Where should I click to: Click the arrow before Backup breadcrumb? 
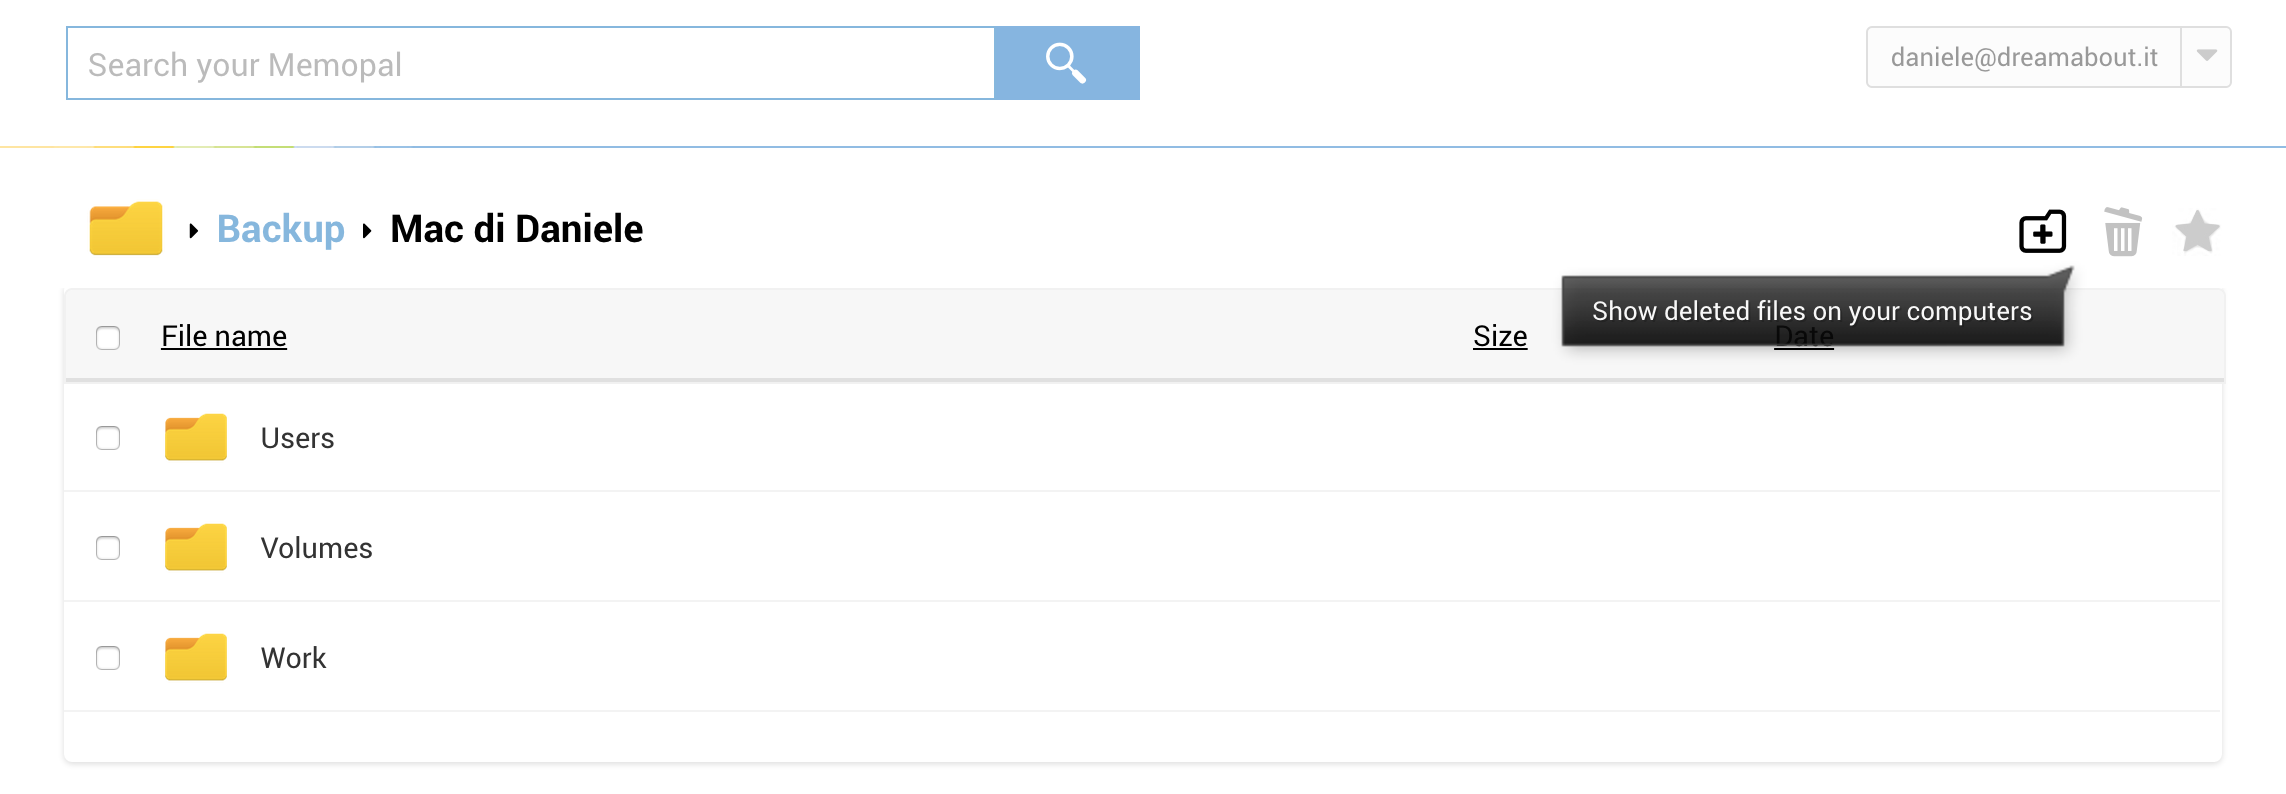[x=194, y=231]
